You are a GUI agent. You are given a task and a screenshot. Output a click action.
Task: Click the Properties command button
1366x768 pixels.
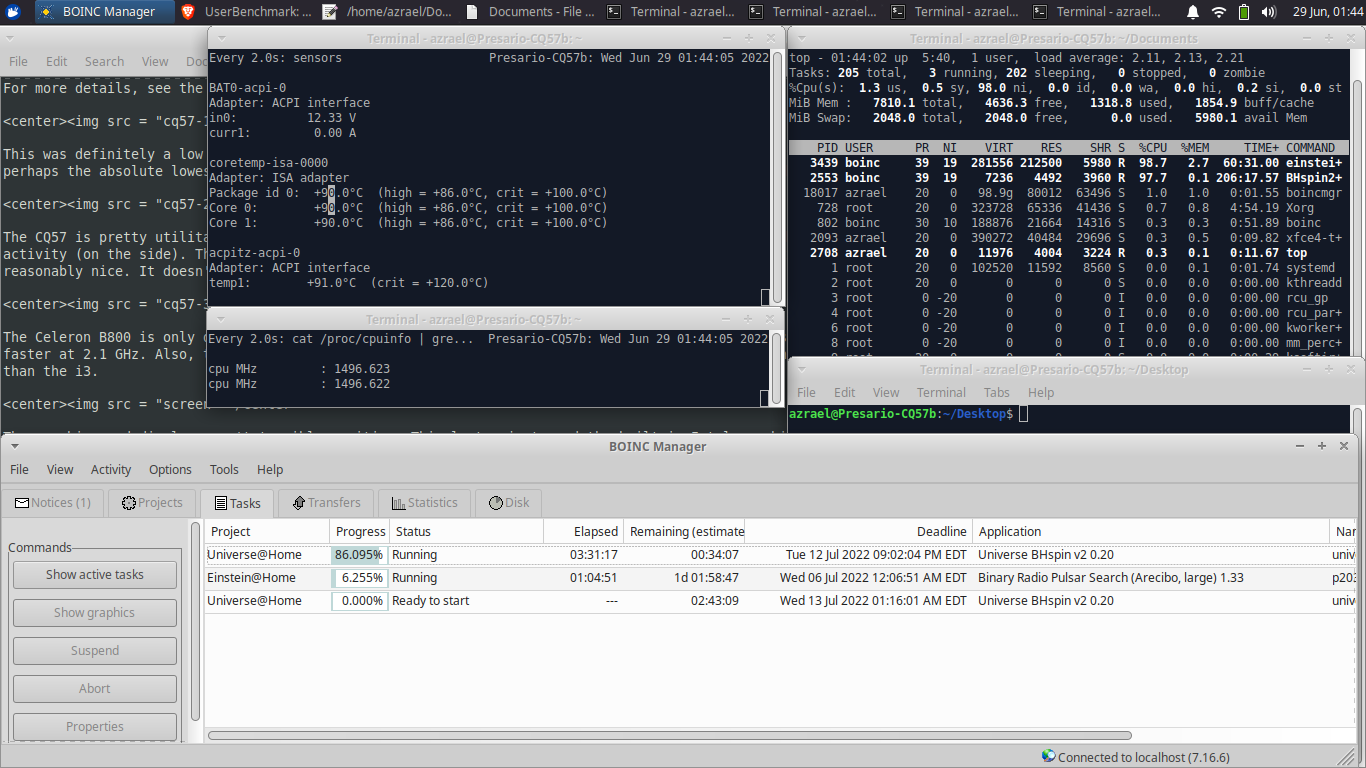click(x=95, y=726)
